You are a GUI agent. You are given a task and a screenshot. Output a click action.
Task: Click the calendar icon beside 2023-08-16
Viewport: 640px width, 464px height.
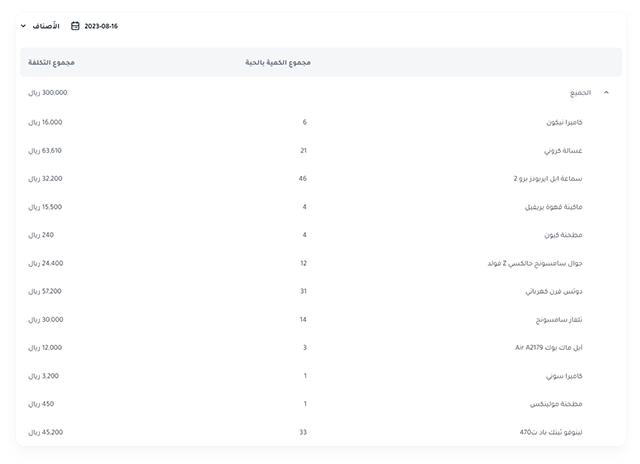[75, 26]
